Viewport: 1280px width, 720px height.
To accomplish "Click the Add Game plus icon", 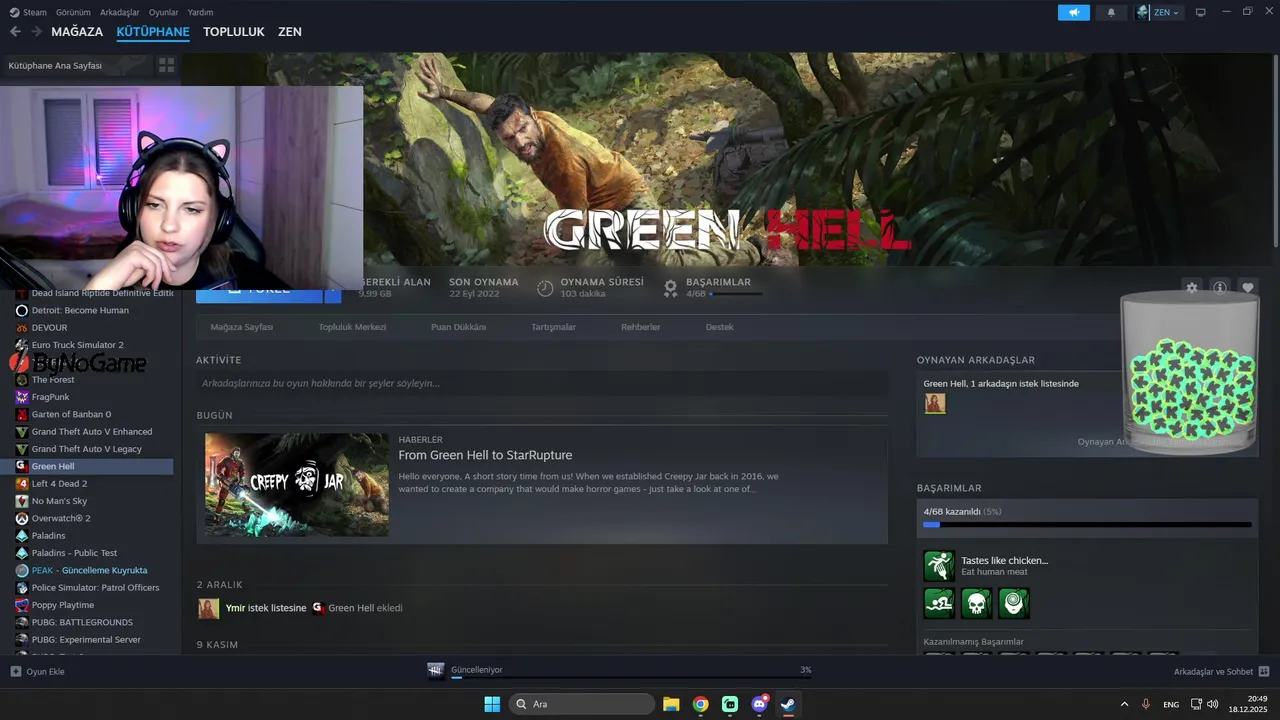I will point(15,671).
